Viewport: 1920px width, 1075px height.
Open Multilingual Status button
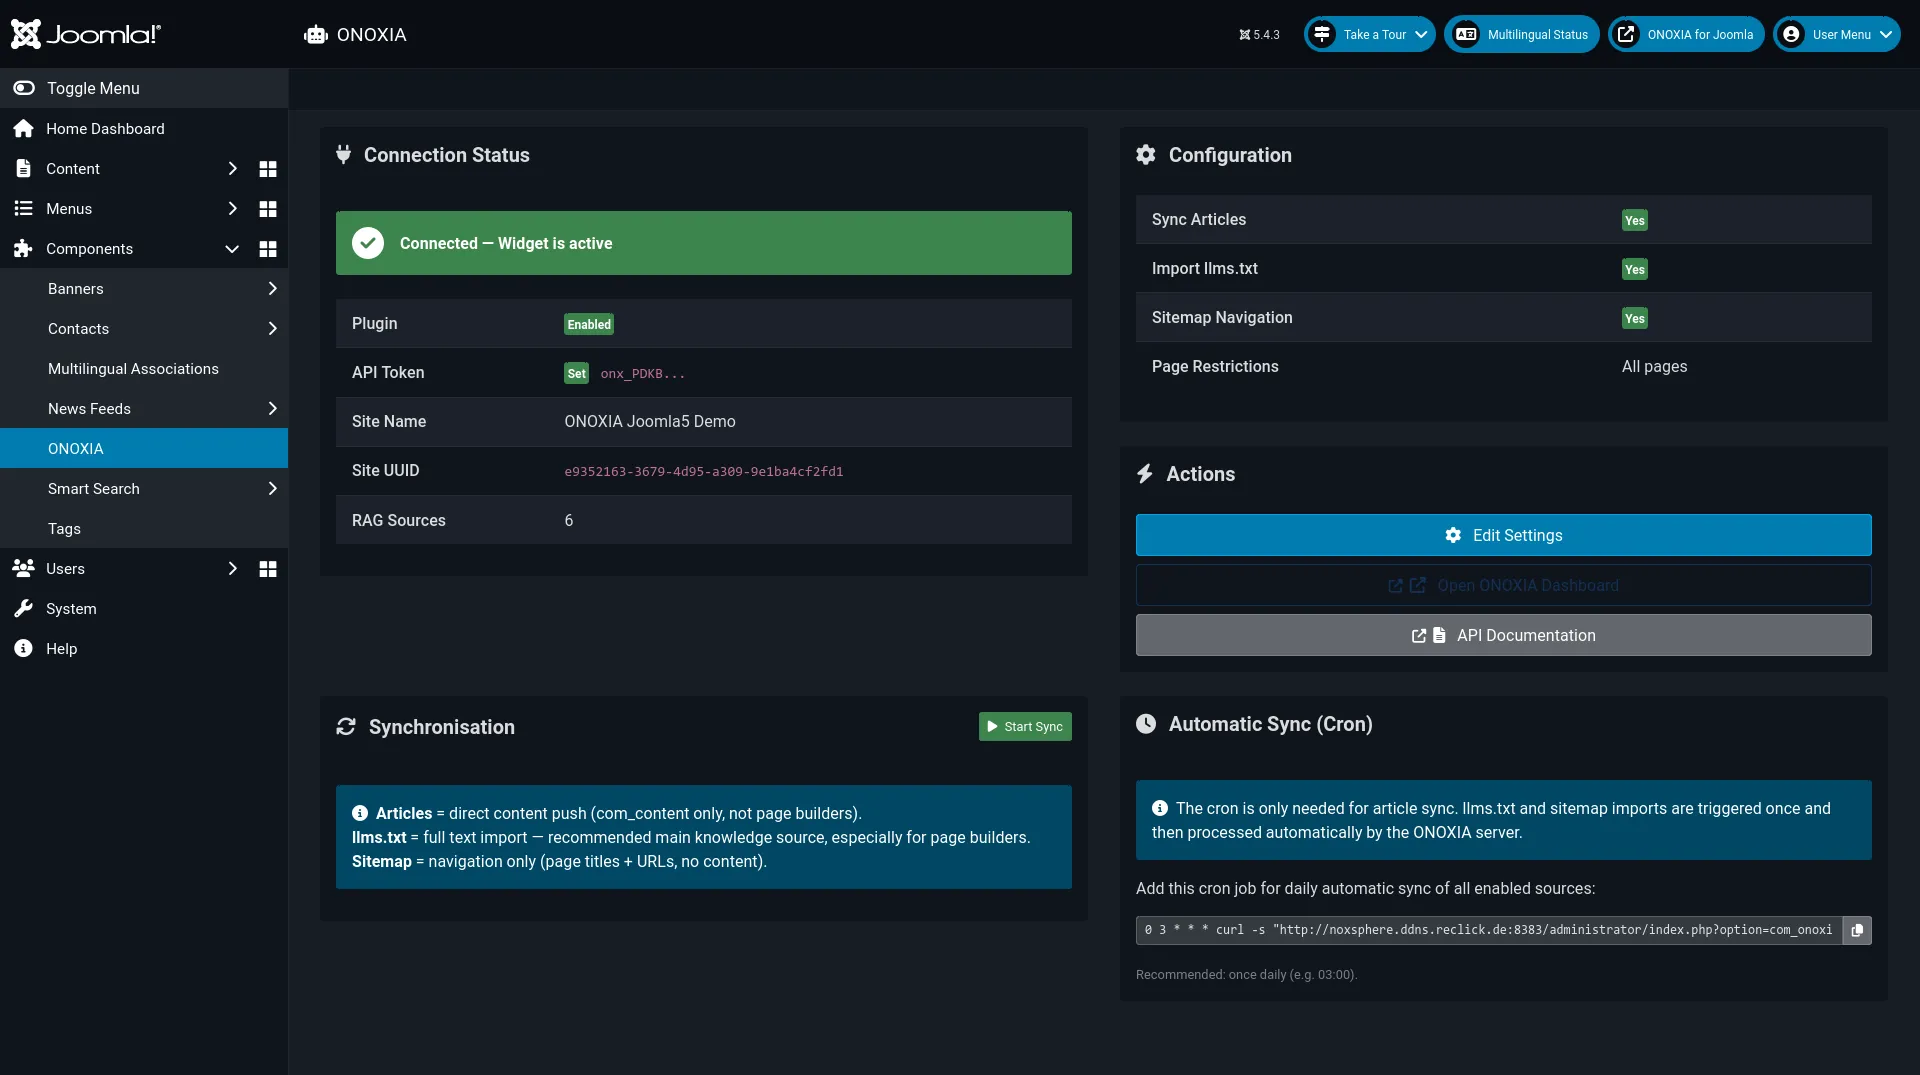click(x=1522, y=34)
